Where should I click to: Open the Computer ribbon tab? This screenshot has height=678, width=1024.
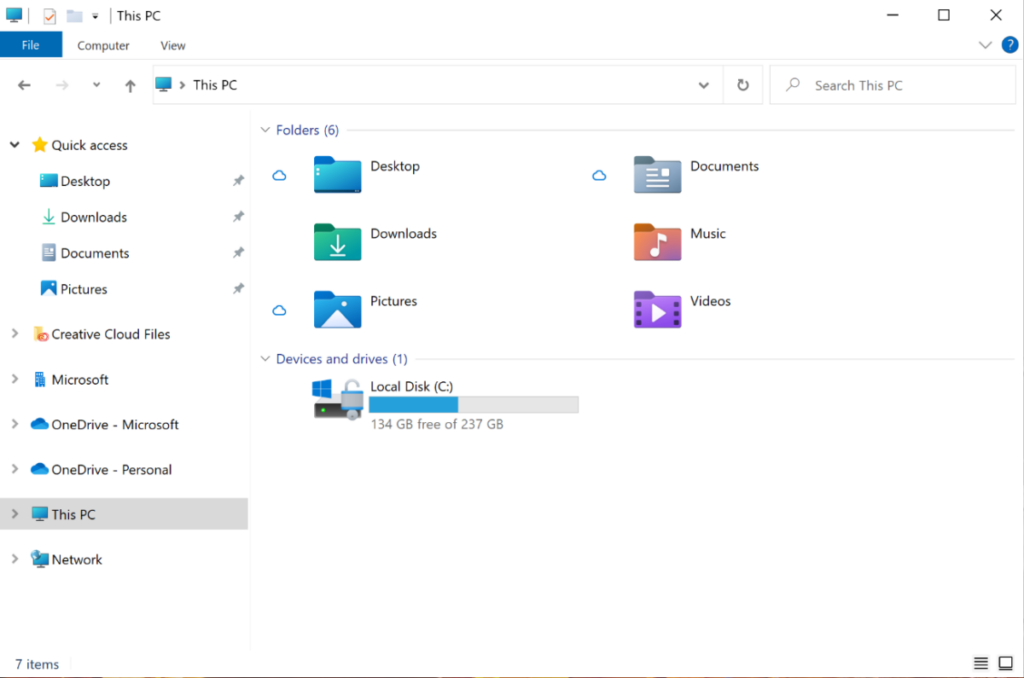point(103,45)
